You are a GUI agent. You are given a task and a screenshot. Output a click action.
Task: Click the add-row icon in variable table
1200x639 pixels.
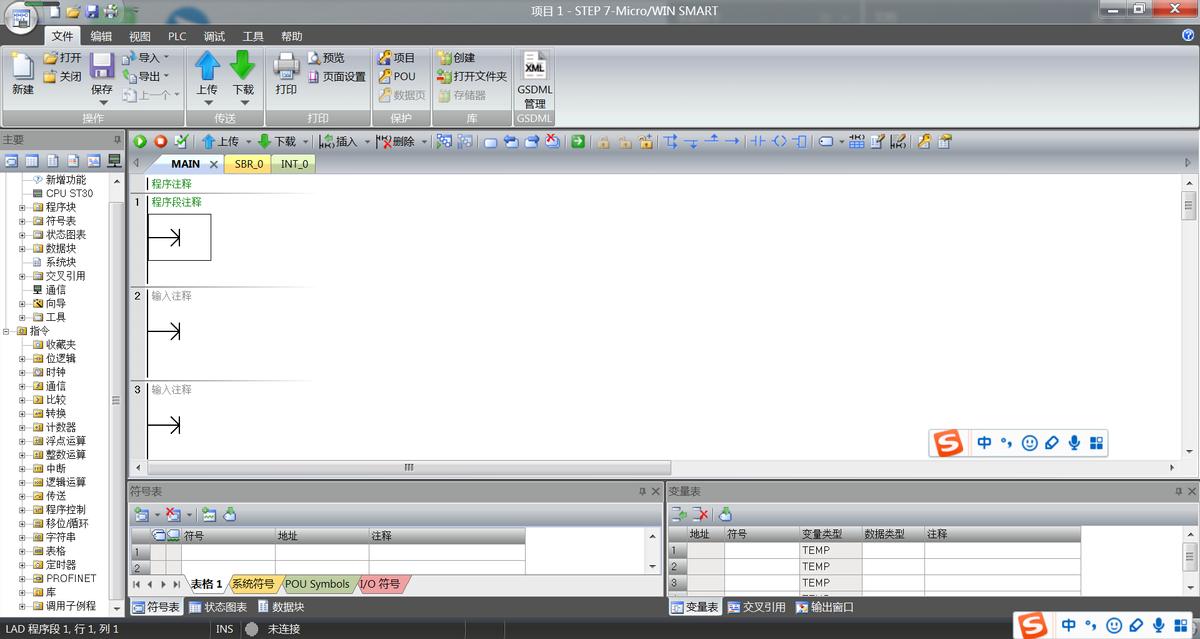679,514
